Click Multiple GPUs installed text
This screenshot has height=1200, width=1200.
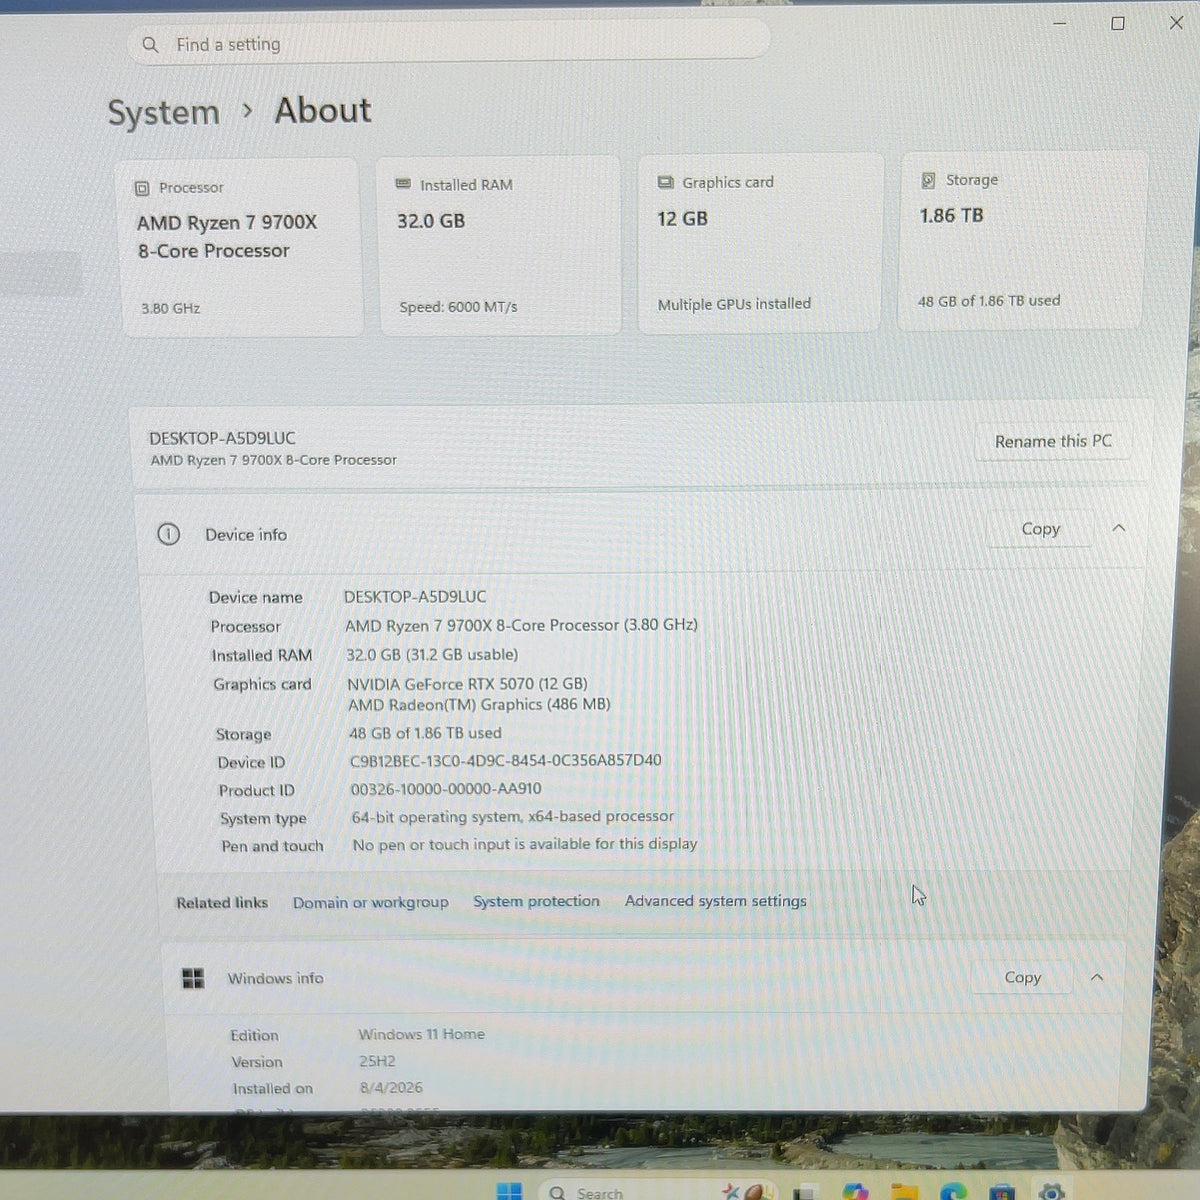pyautogui.click(x=734, y=304)
